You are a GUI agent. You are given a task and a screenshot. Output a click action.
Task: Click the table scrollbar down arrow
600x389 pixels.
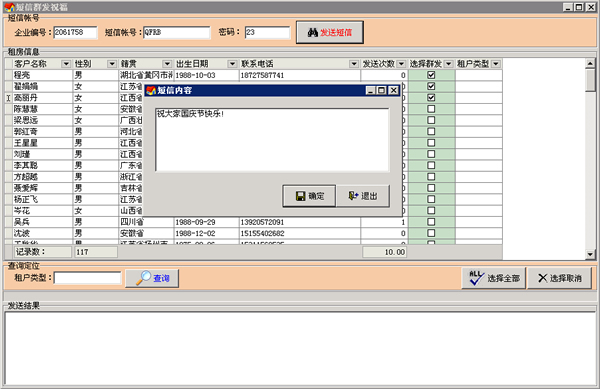pyautogui.click(x=590, y=254)
